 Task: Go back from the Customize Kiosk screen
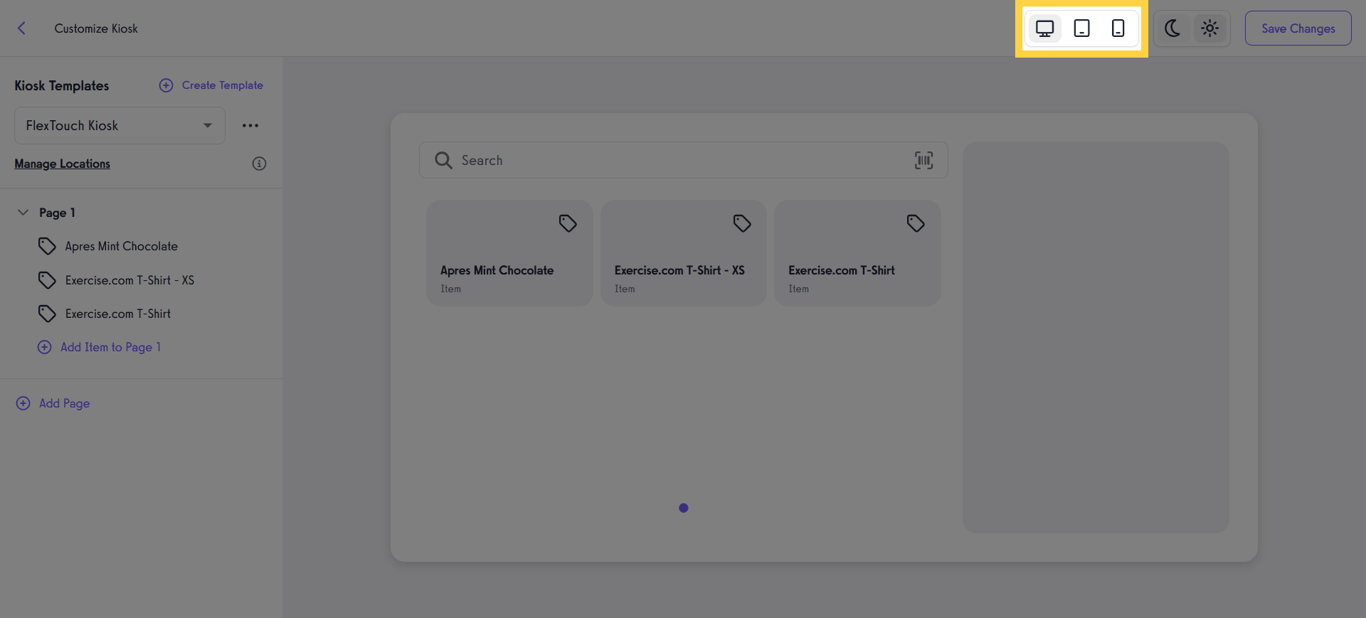click(x=21, y=28)
